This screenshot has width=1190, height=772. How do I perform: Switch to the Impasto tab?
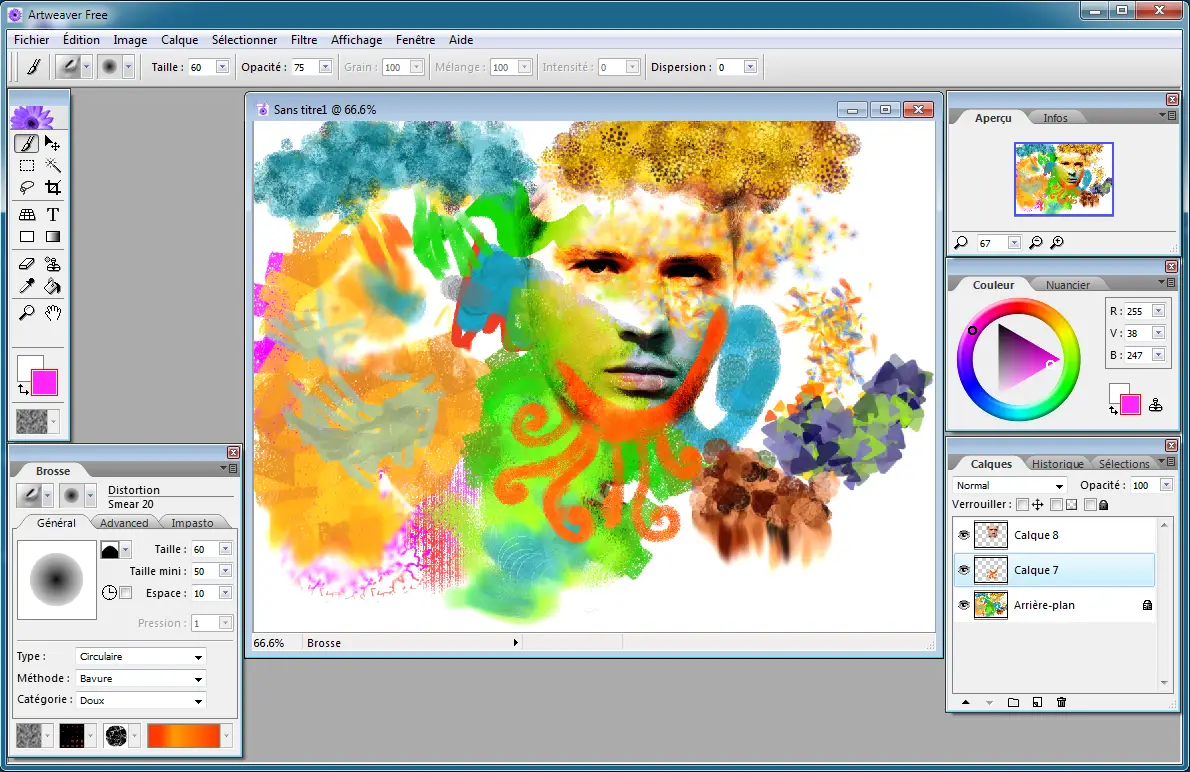pos(192,523)
